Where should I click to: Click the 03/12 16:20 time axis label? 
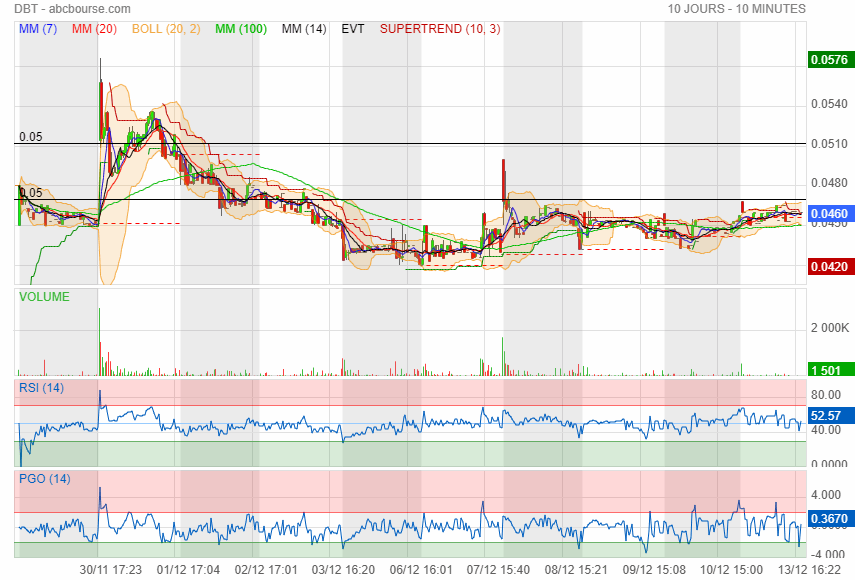point(344,570)
